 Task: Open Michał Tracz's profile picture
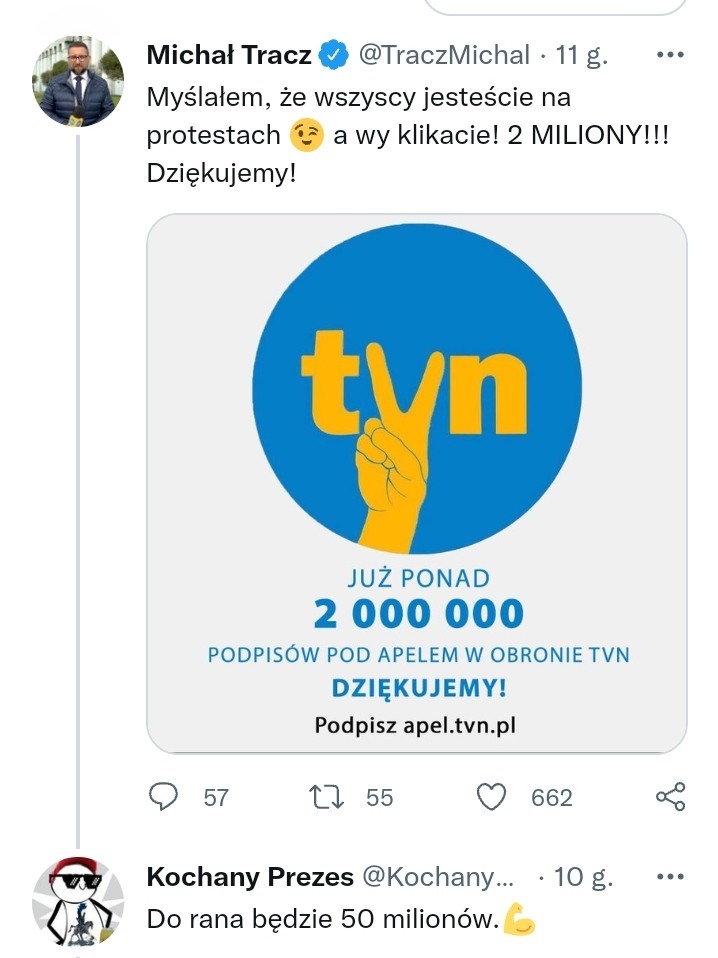tap(78, 81)
